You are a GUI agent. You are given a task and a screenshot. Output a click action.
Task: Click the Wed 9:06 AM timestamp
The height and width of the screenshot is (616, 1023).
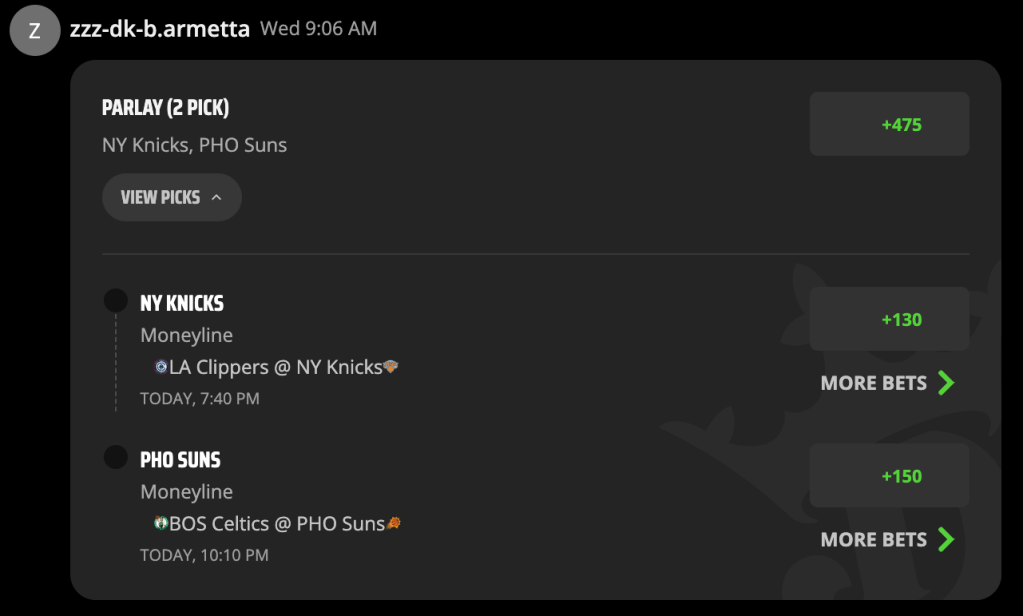click(318, 28)
